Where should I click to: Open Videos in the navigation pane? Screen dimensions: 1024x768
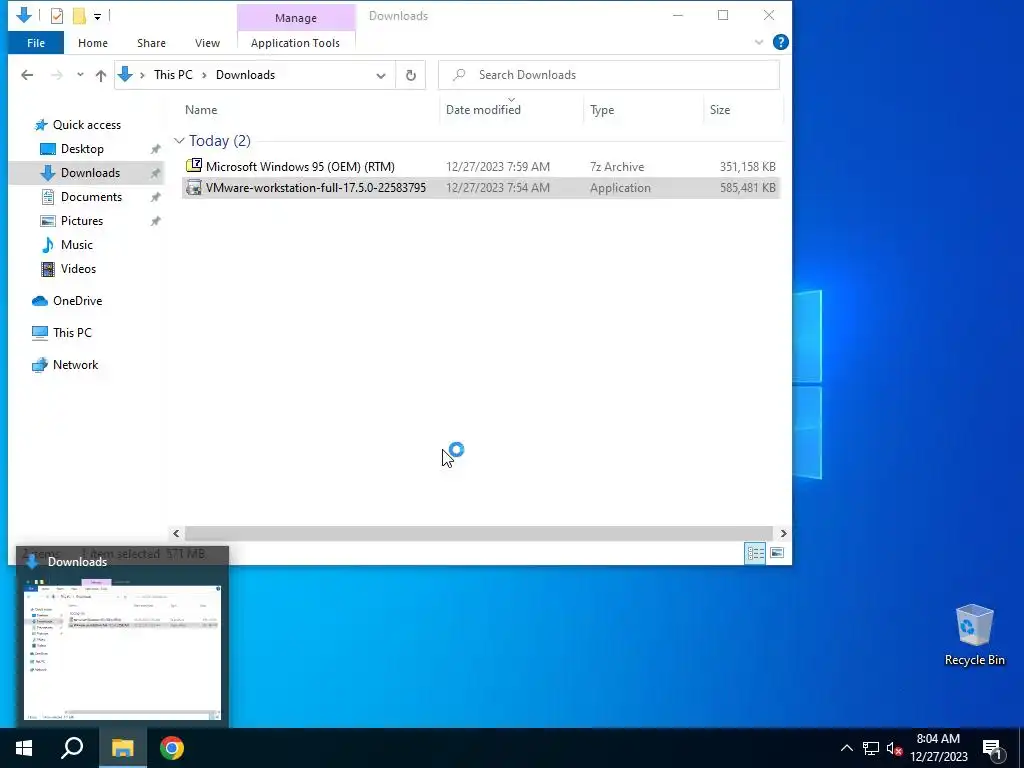[78, 269]
